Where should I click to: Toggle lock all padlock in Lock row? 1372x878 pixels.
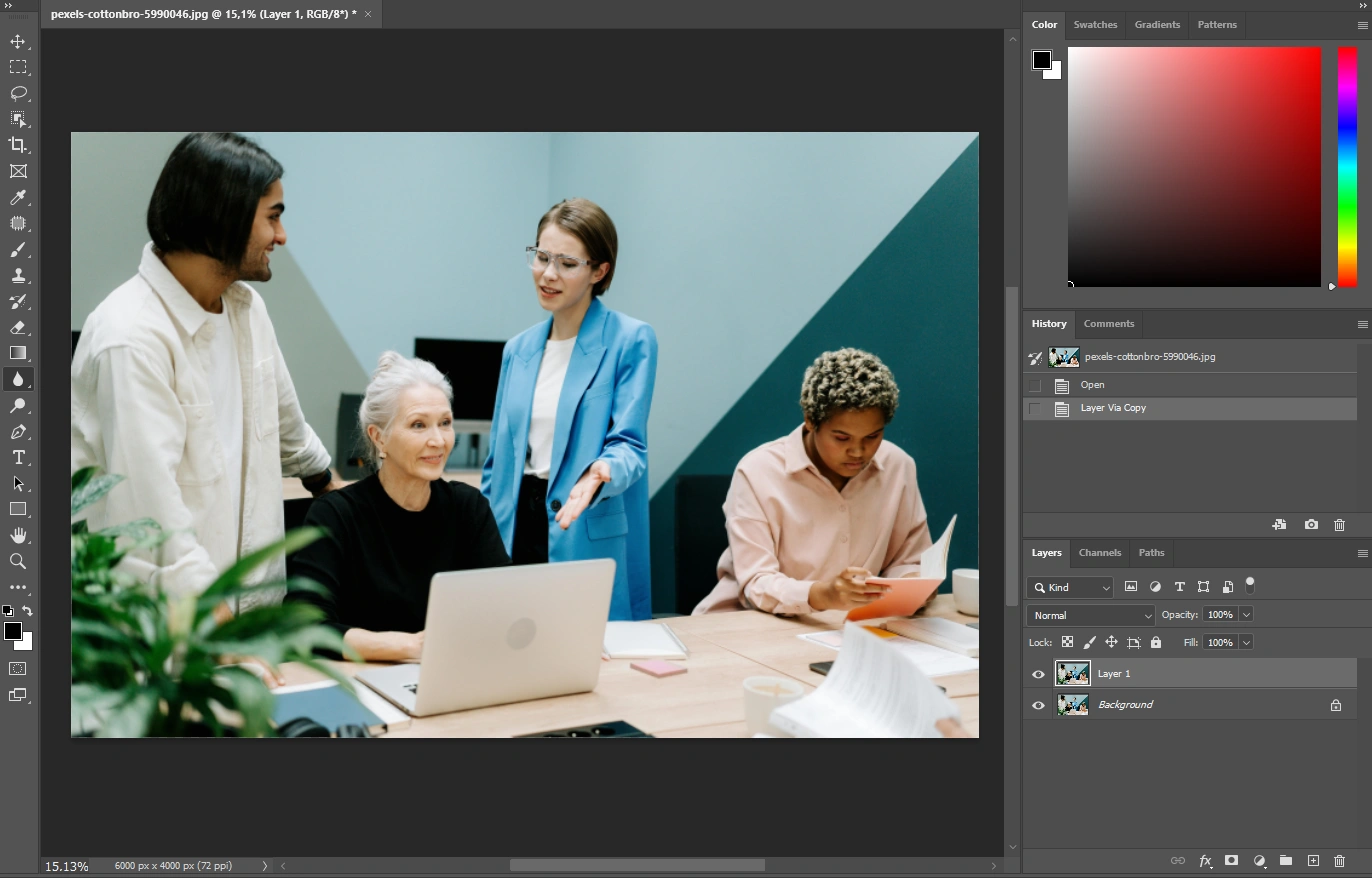click(x=1156, y=642)
